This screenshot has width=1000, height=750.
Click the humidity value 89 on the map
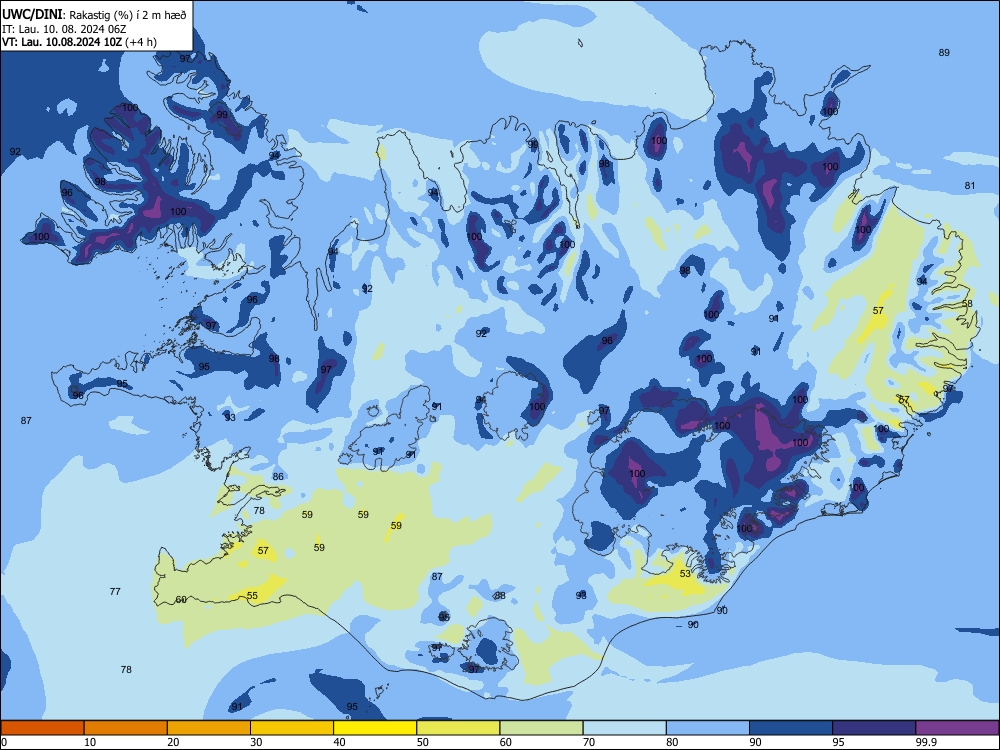944,52
